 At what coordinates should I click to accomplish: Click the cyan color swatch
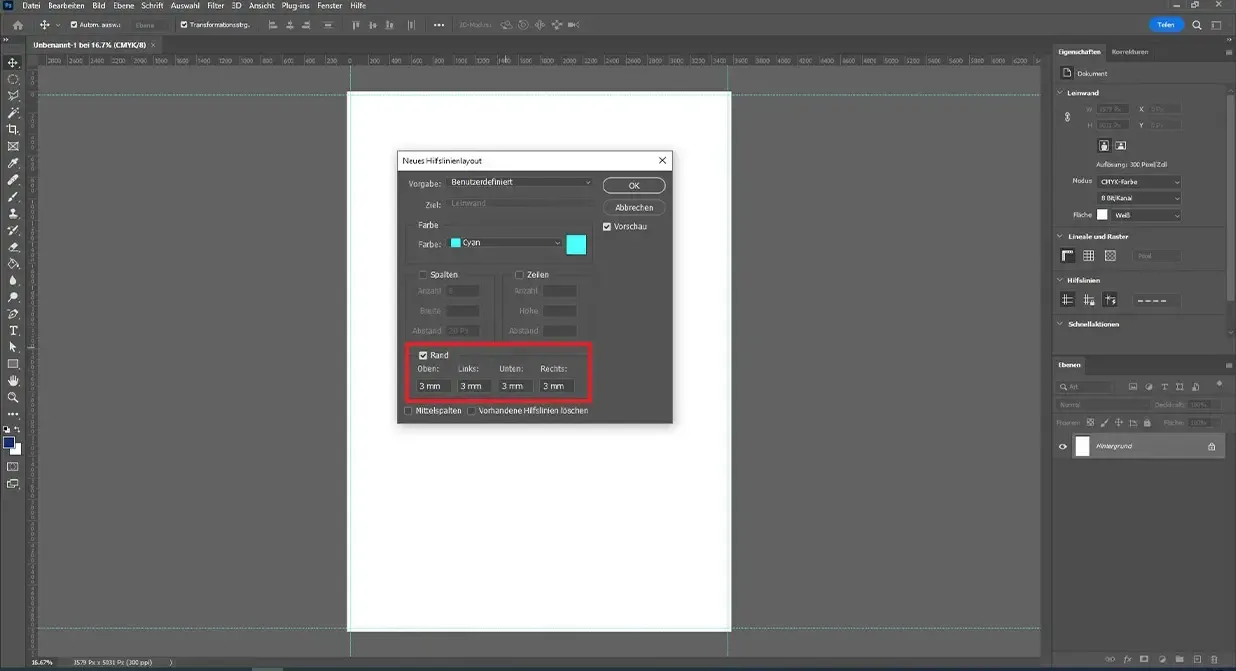575,243
